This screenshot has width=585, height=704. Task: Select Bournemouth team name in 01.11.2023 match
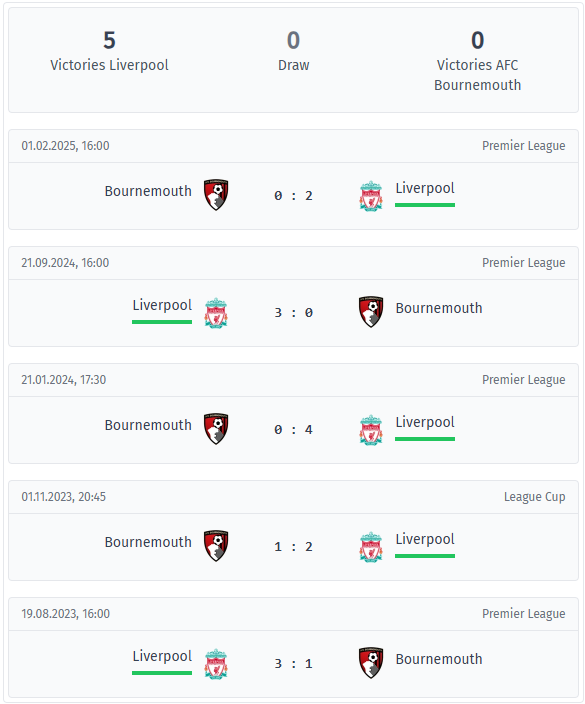pos(148,542)
